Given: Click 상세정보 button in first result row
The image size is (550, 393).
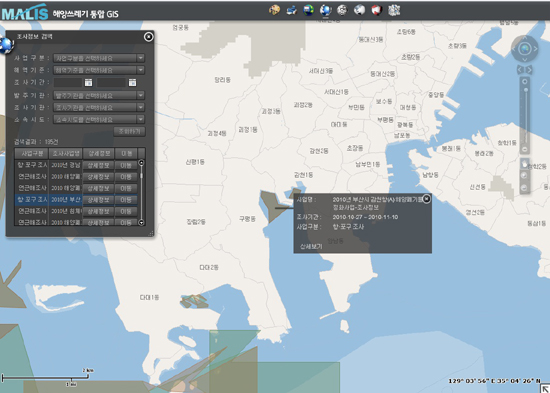Looking at the screenshot, I should pyautogui.click(x=99, y=165).
